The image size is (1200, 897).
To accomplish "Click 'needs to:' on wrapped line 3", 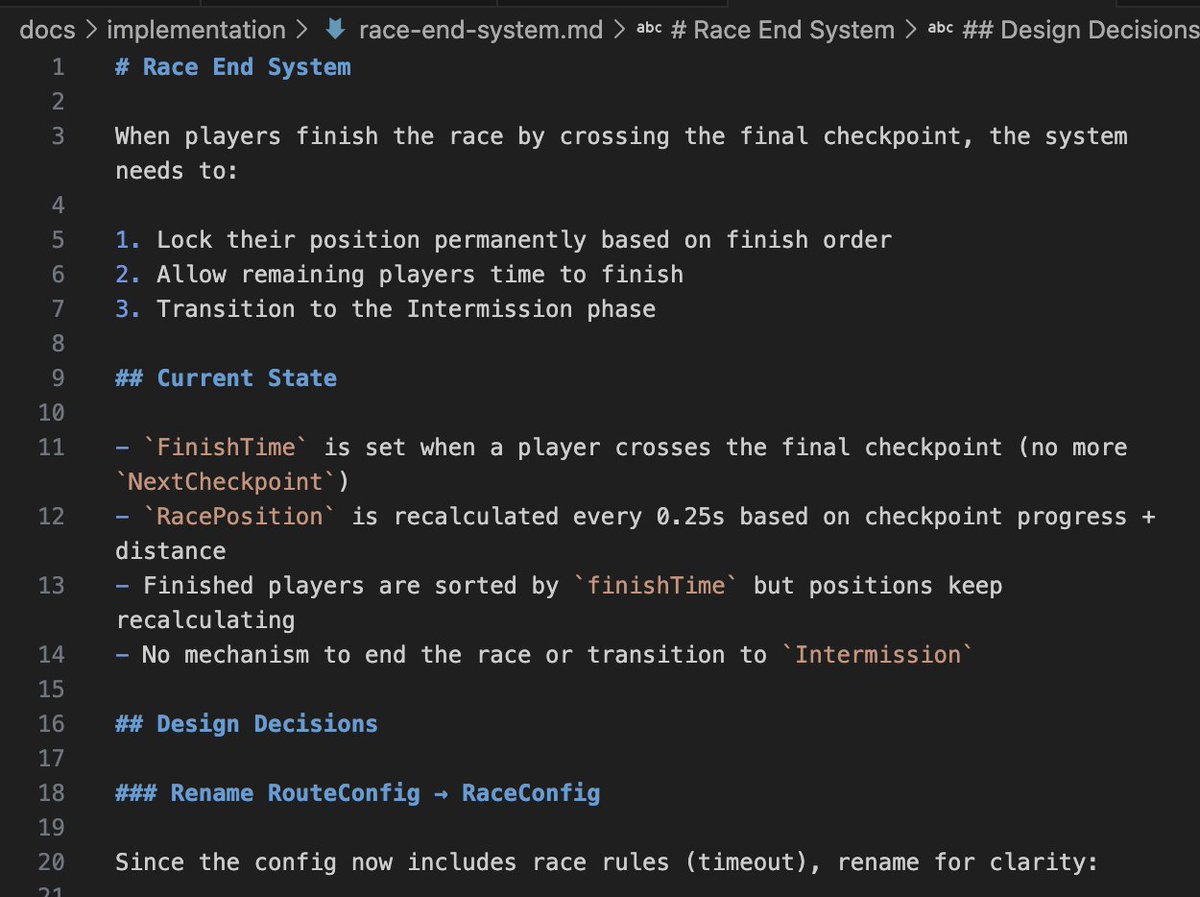I will (x=177, y=171).
